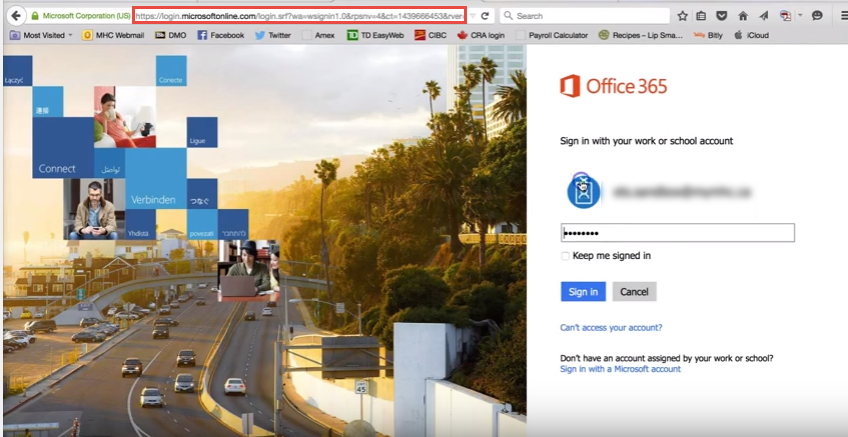Click photo of woman drinking from mug
The image size is (848, 437).
(125, 117)
